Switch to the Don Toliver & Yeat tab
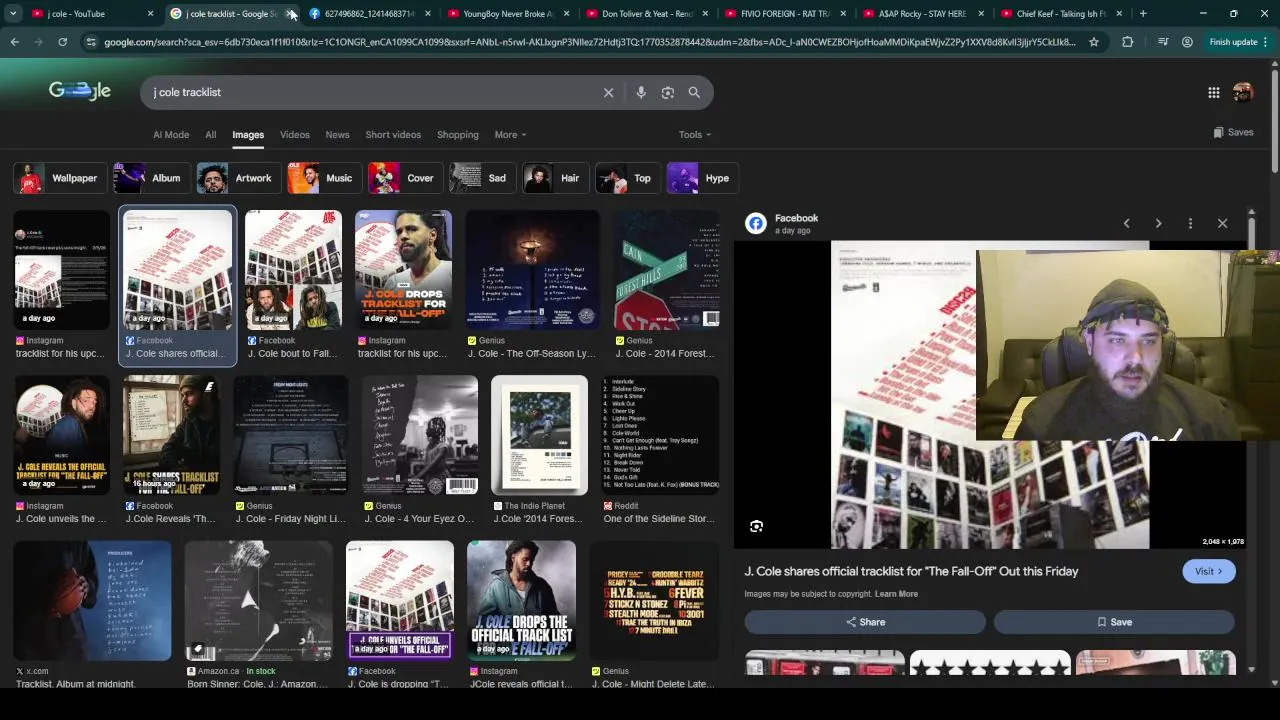This screenshot has width=1280, height=720. [x=646, y=13]
